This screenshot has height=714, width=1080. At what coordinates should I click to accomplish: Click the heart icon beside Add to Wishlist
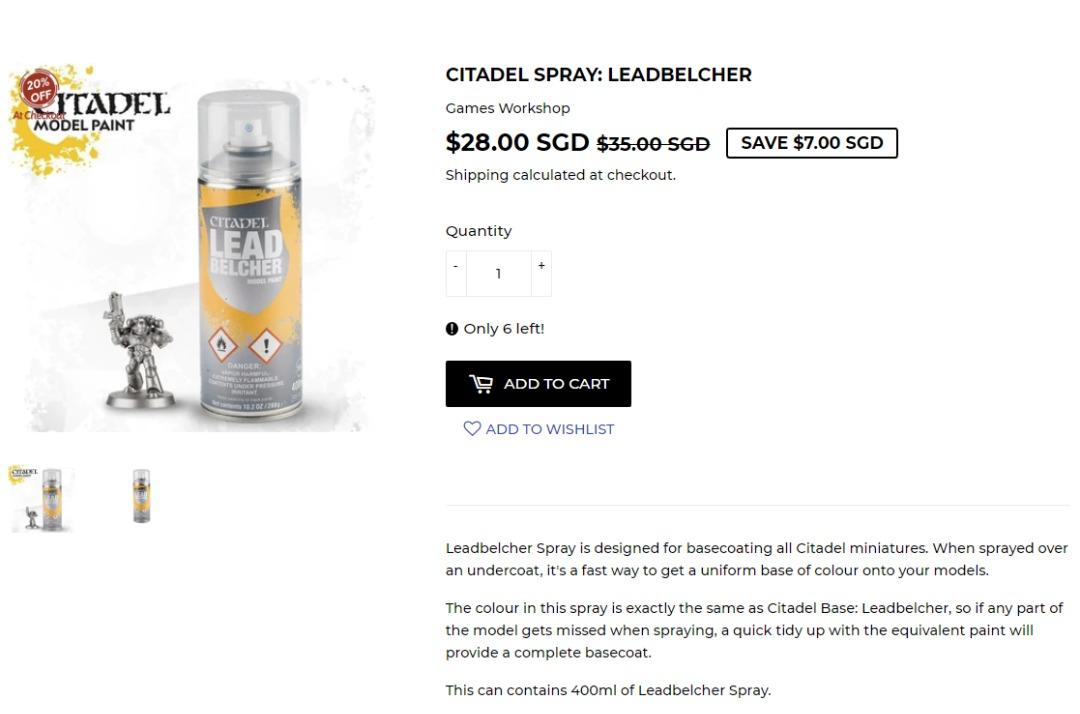472,428
